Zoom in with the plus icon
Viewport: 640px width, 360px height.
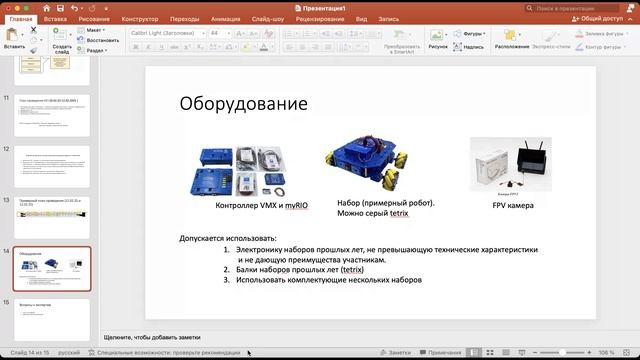[589, 352]
